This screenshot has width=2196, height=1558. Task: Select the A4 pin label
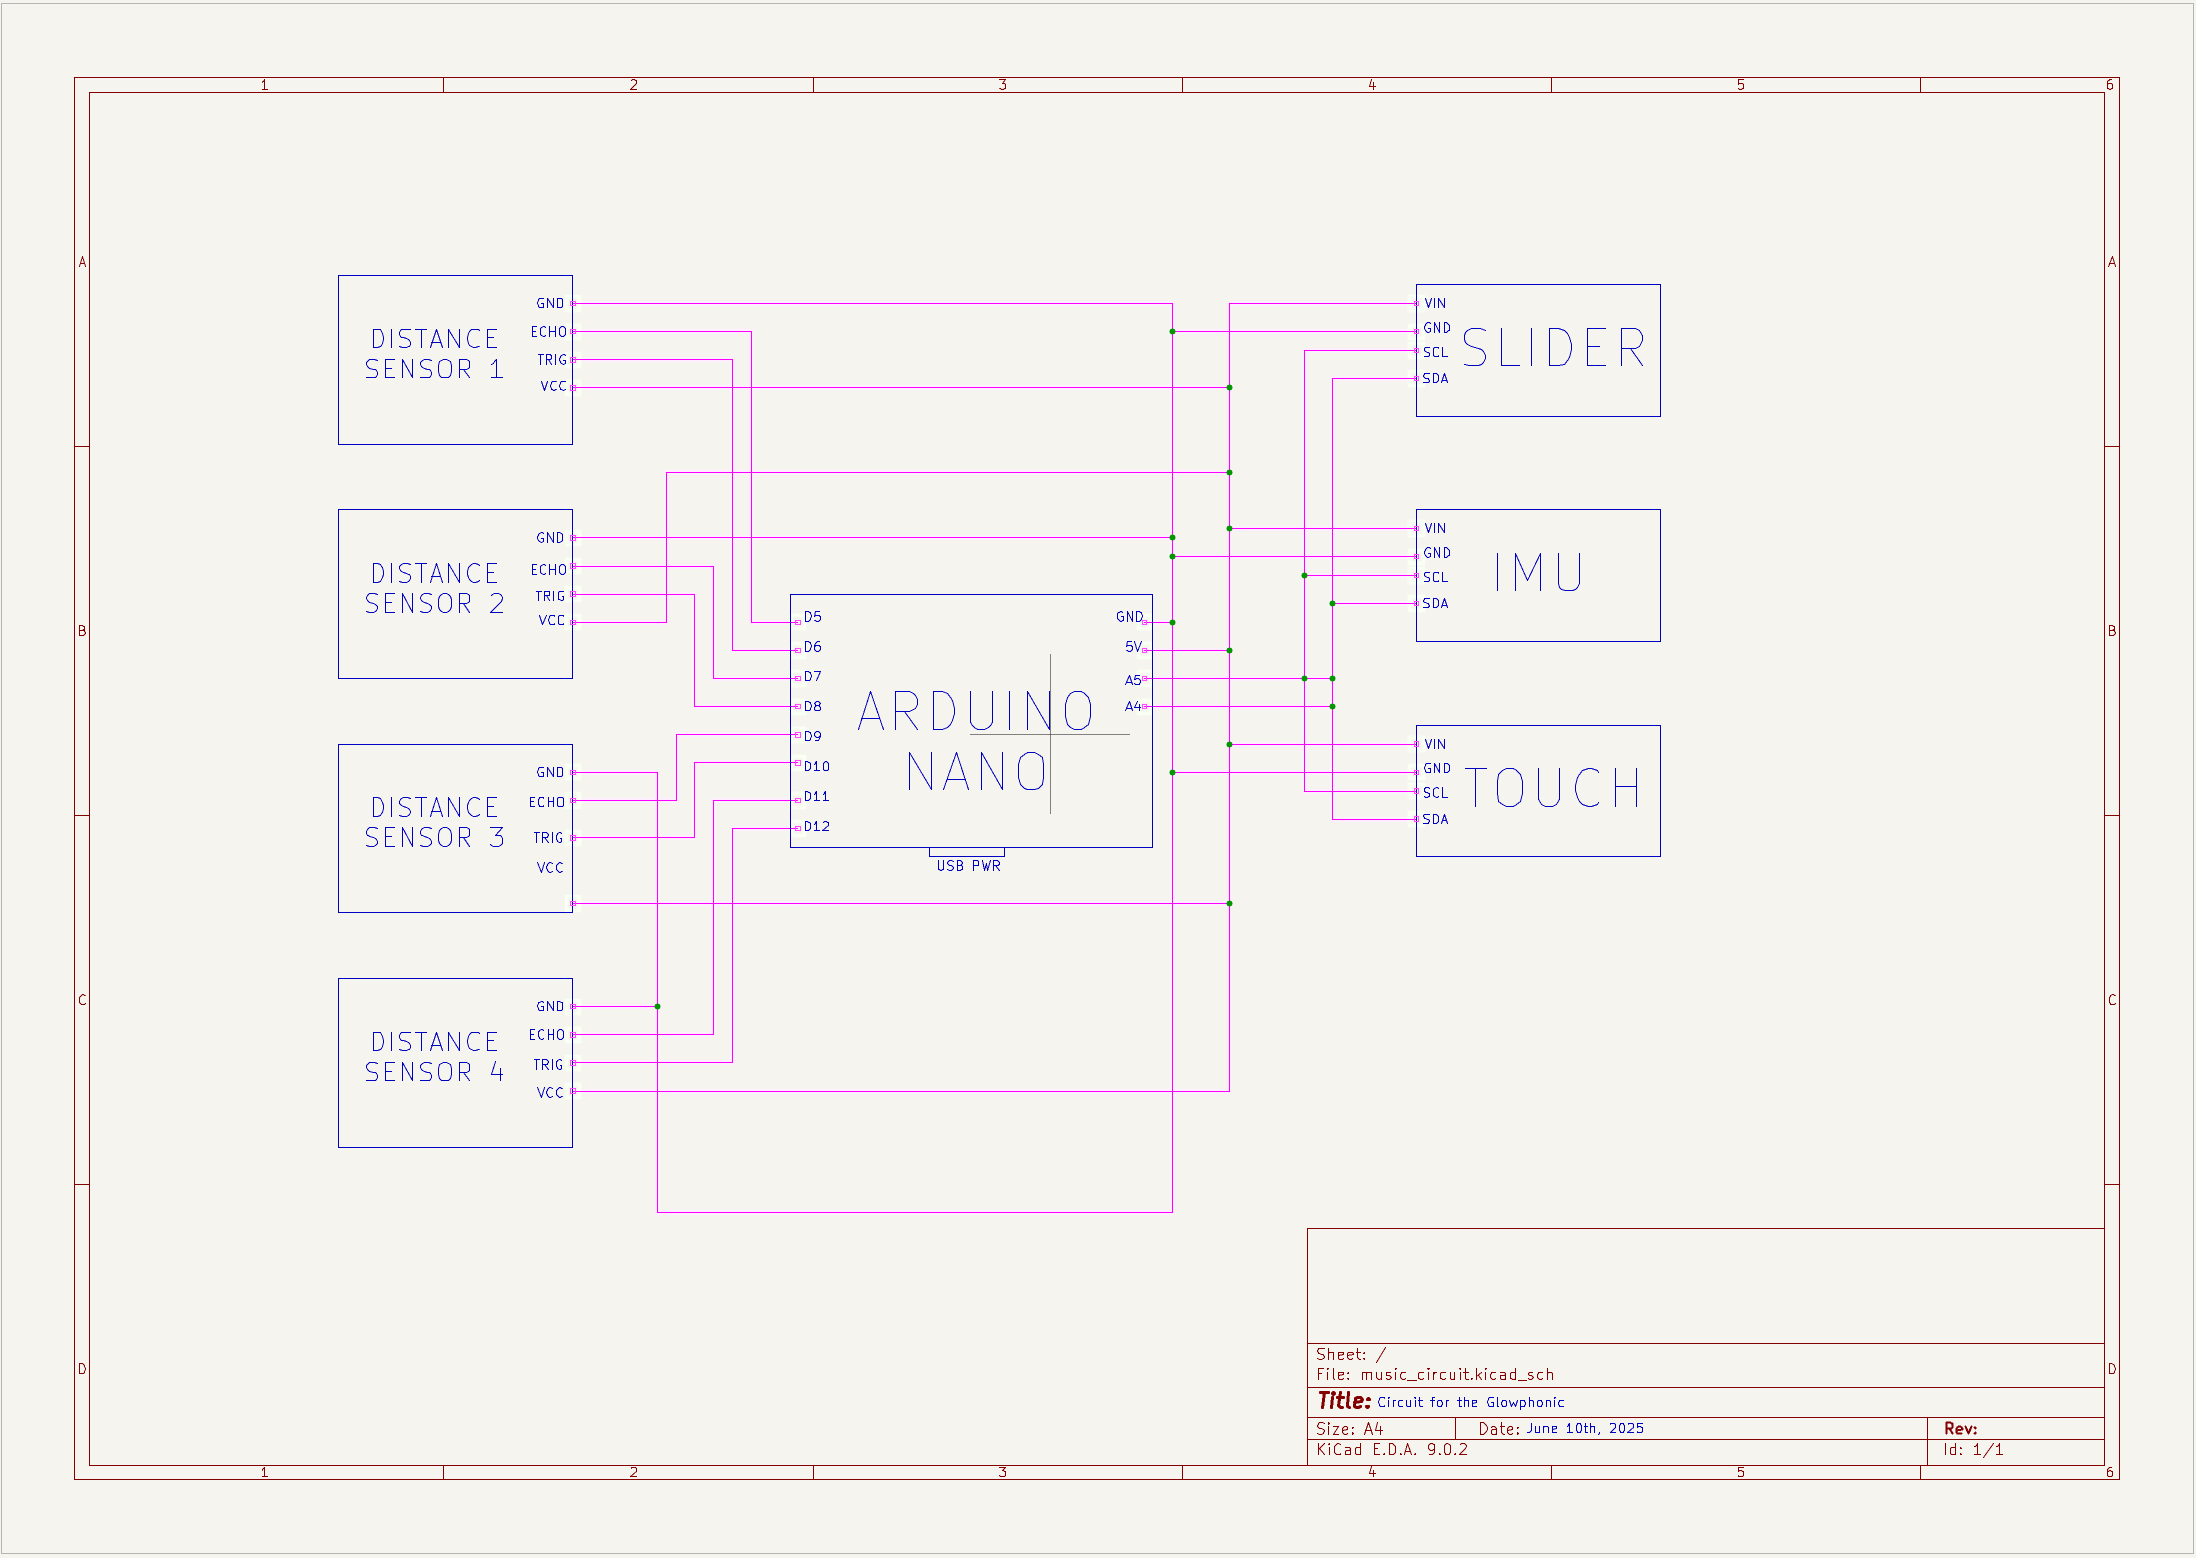1132,706
